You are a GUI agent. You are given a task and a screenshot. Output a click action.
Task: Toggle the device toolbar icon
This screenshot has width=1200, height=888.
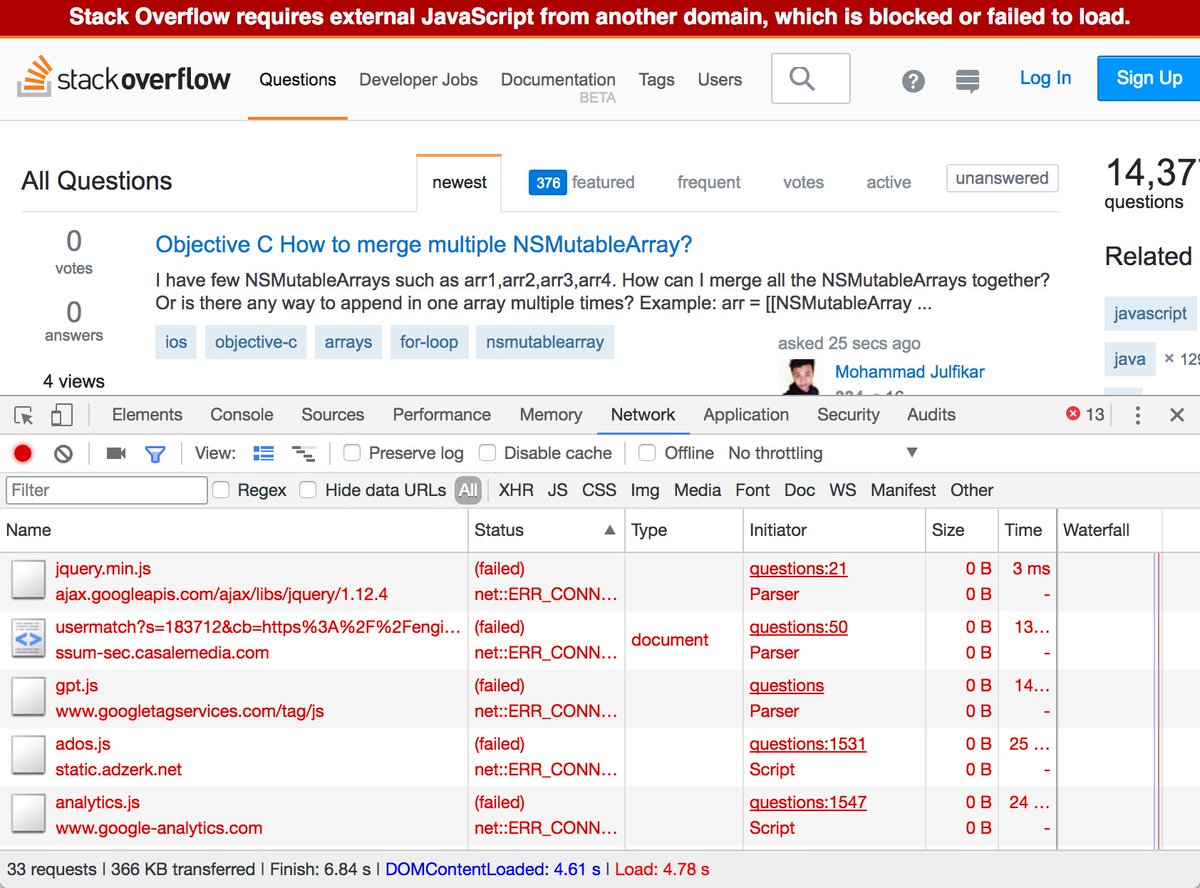62,415
